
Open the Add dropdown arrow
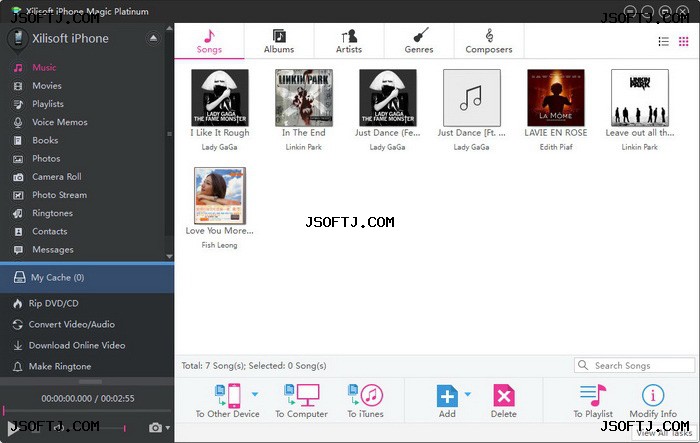(467, 394)
